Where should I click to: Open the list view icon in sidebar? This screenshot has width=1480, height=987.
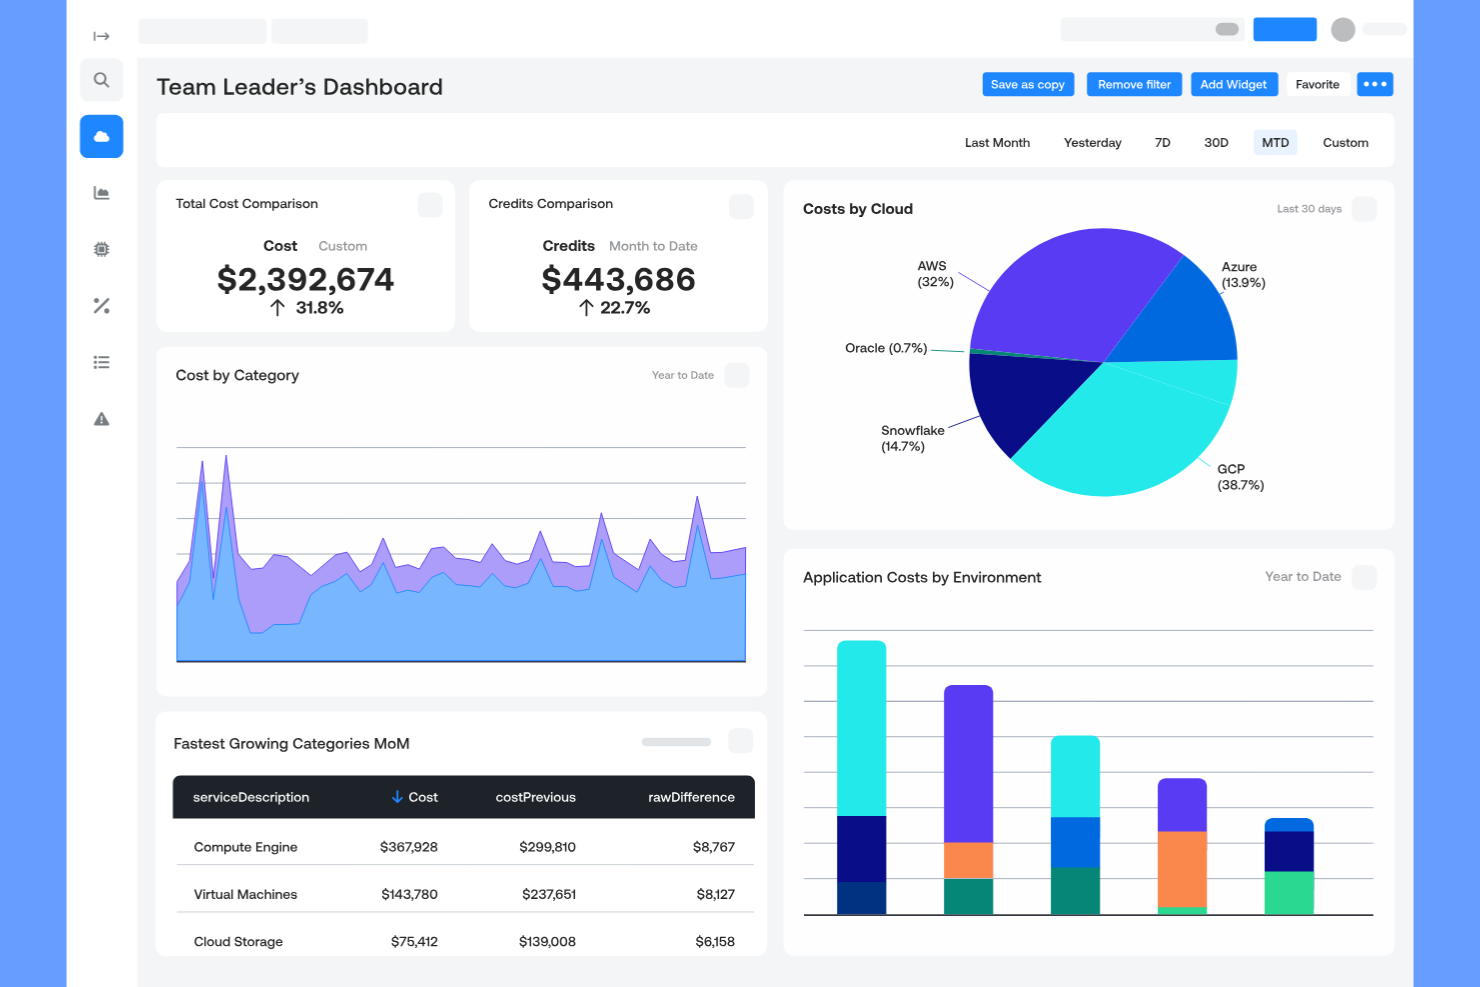pos(101,362)
